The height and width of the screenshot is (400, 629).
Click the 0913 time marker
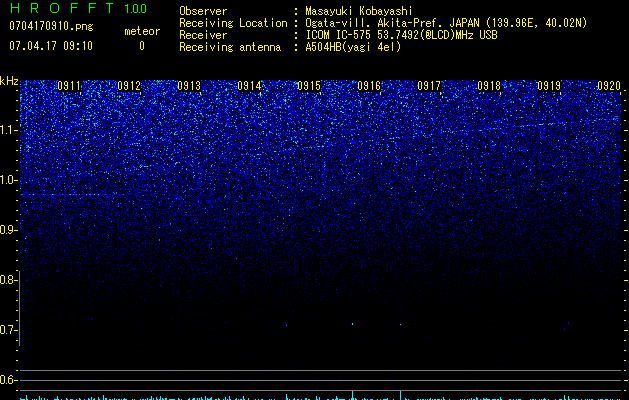pyautogui.click(x=189, y=86)
